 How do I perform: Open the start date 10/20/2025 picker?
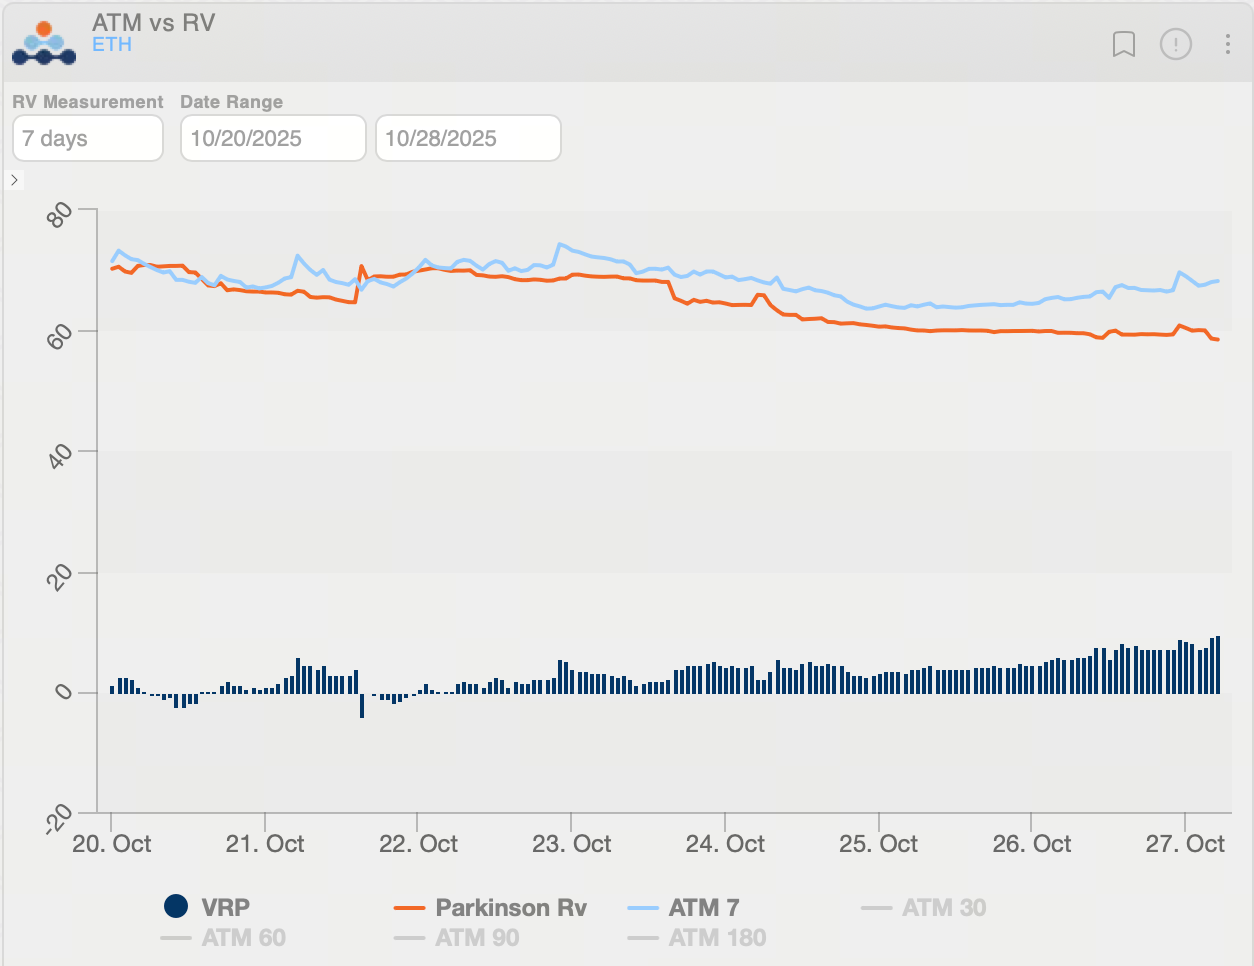[273, 138]
